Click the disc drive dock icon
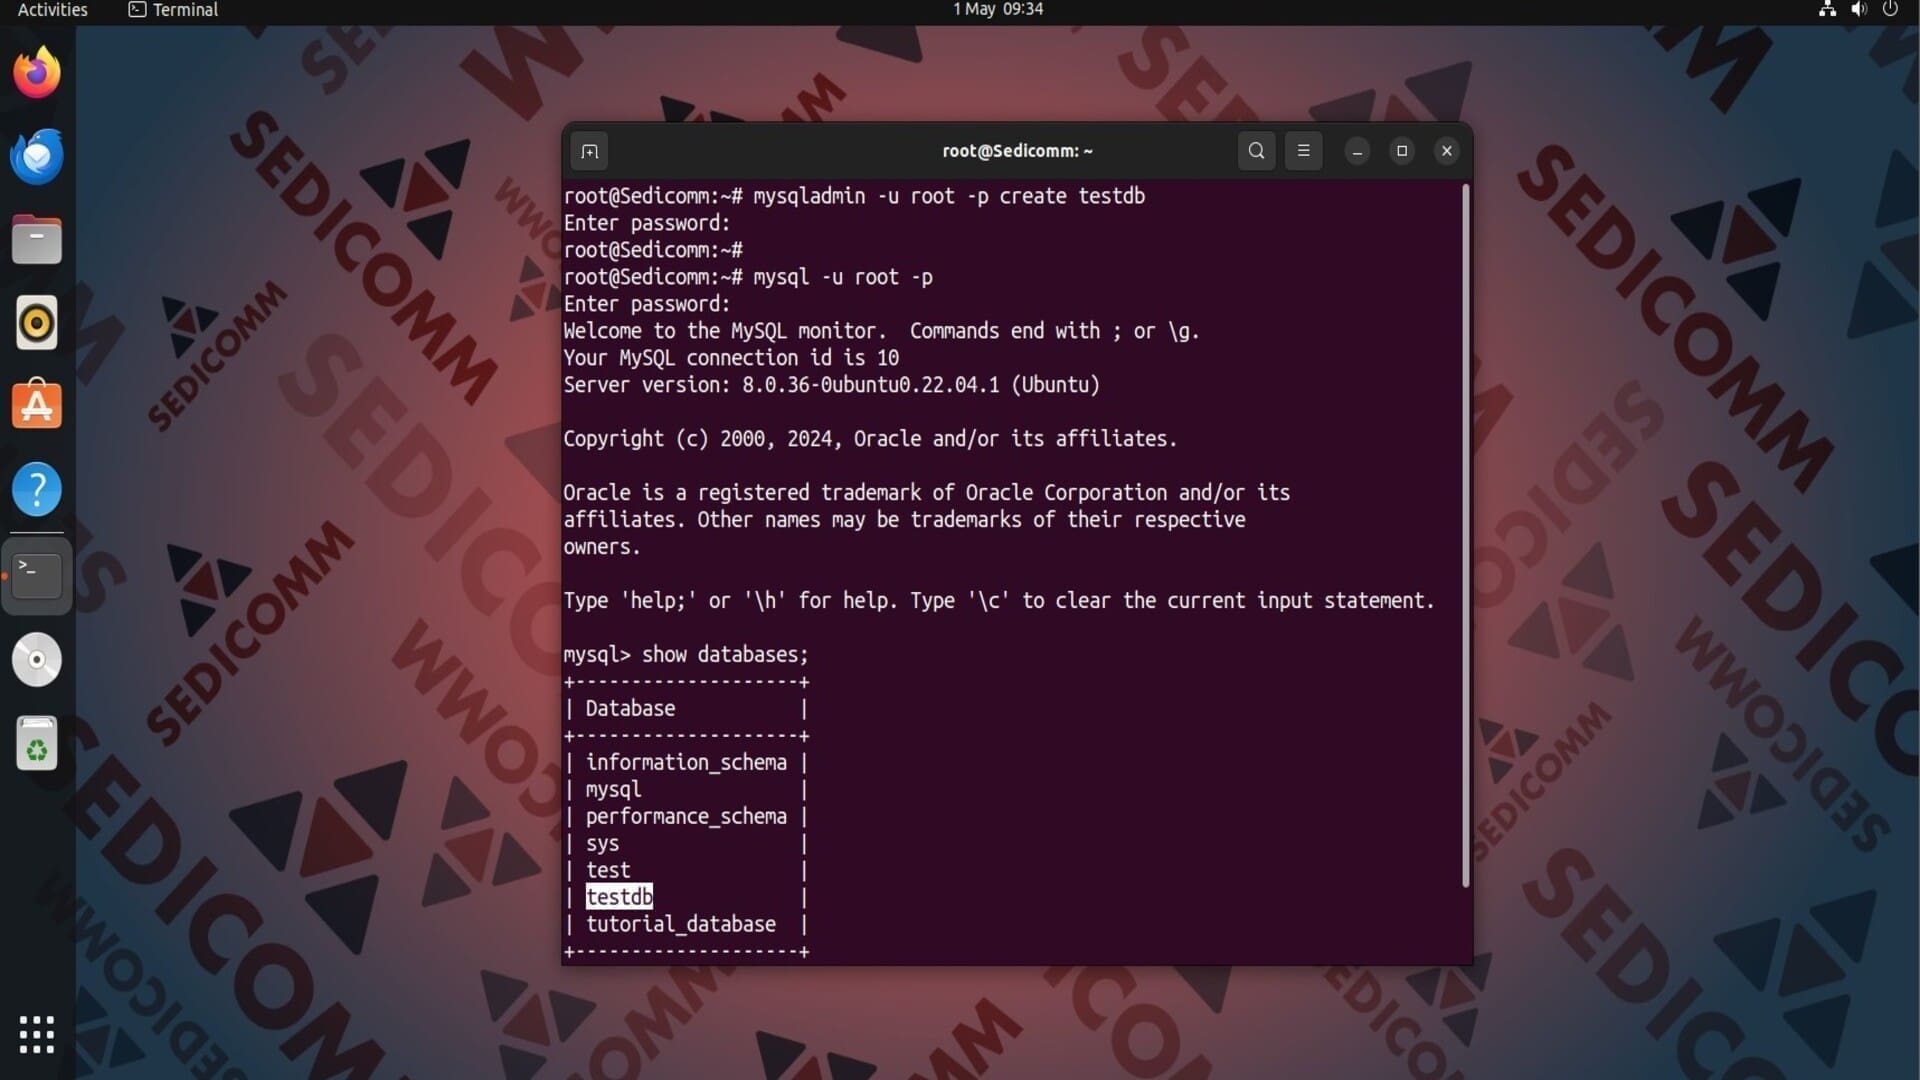The image size is (1920, 1080). [x=37, y=660]
